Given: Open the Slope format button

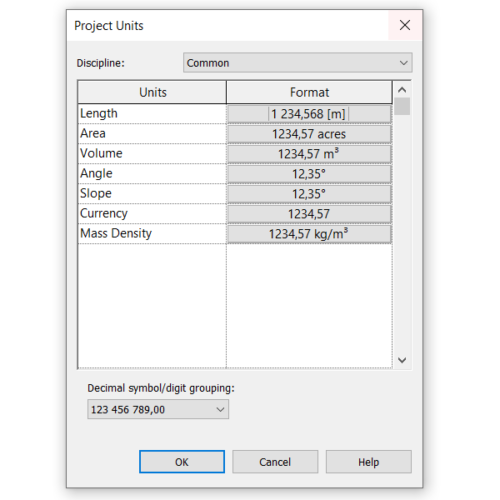Looking at the screenshot, I should click(309, 194).
